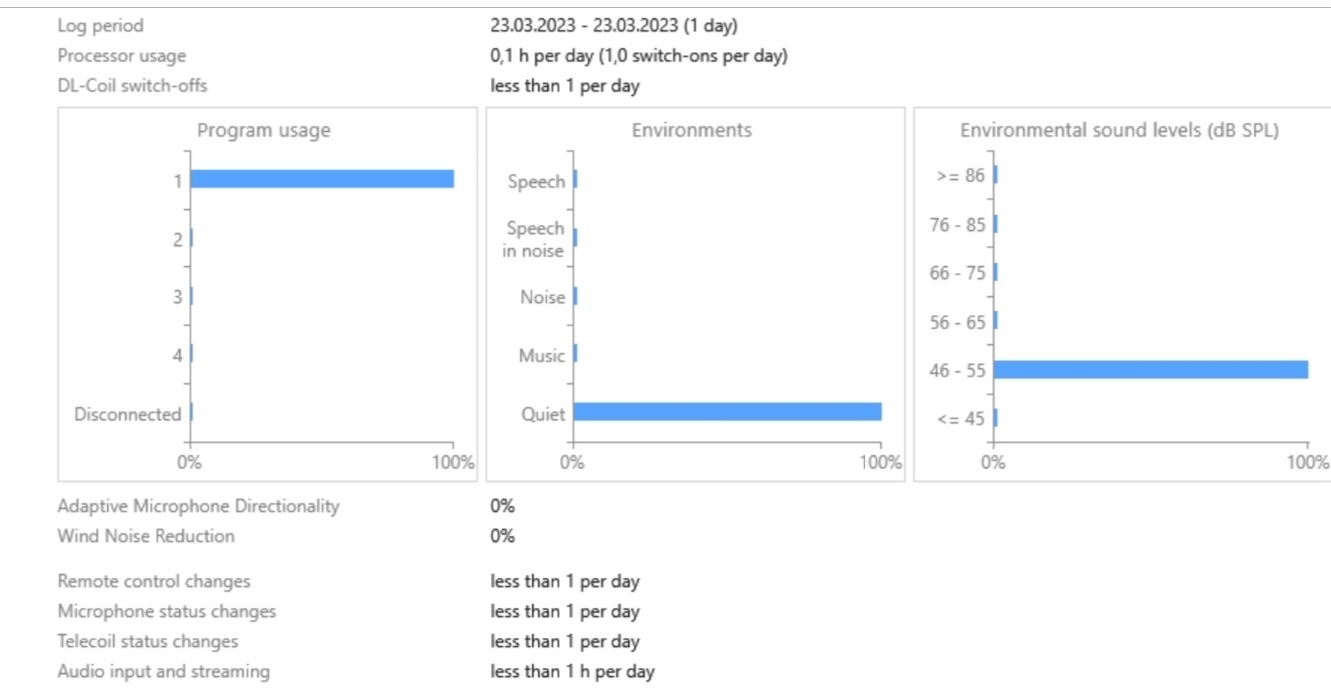Select the Log period date range text
This screenshot has width=1331, height=692.
(x=613, y=26)
